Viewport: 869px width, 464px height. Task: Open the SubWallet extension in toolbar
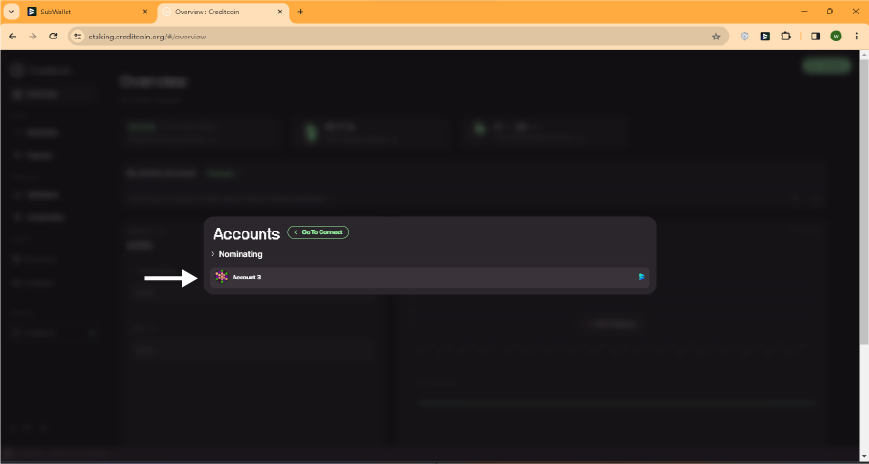click(x=765, y=36)
